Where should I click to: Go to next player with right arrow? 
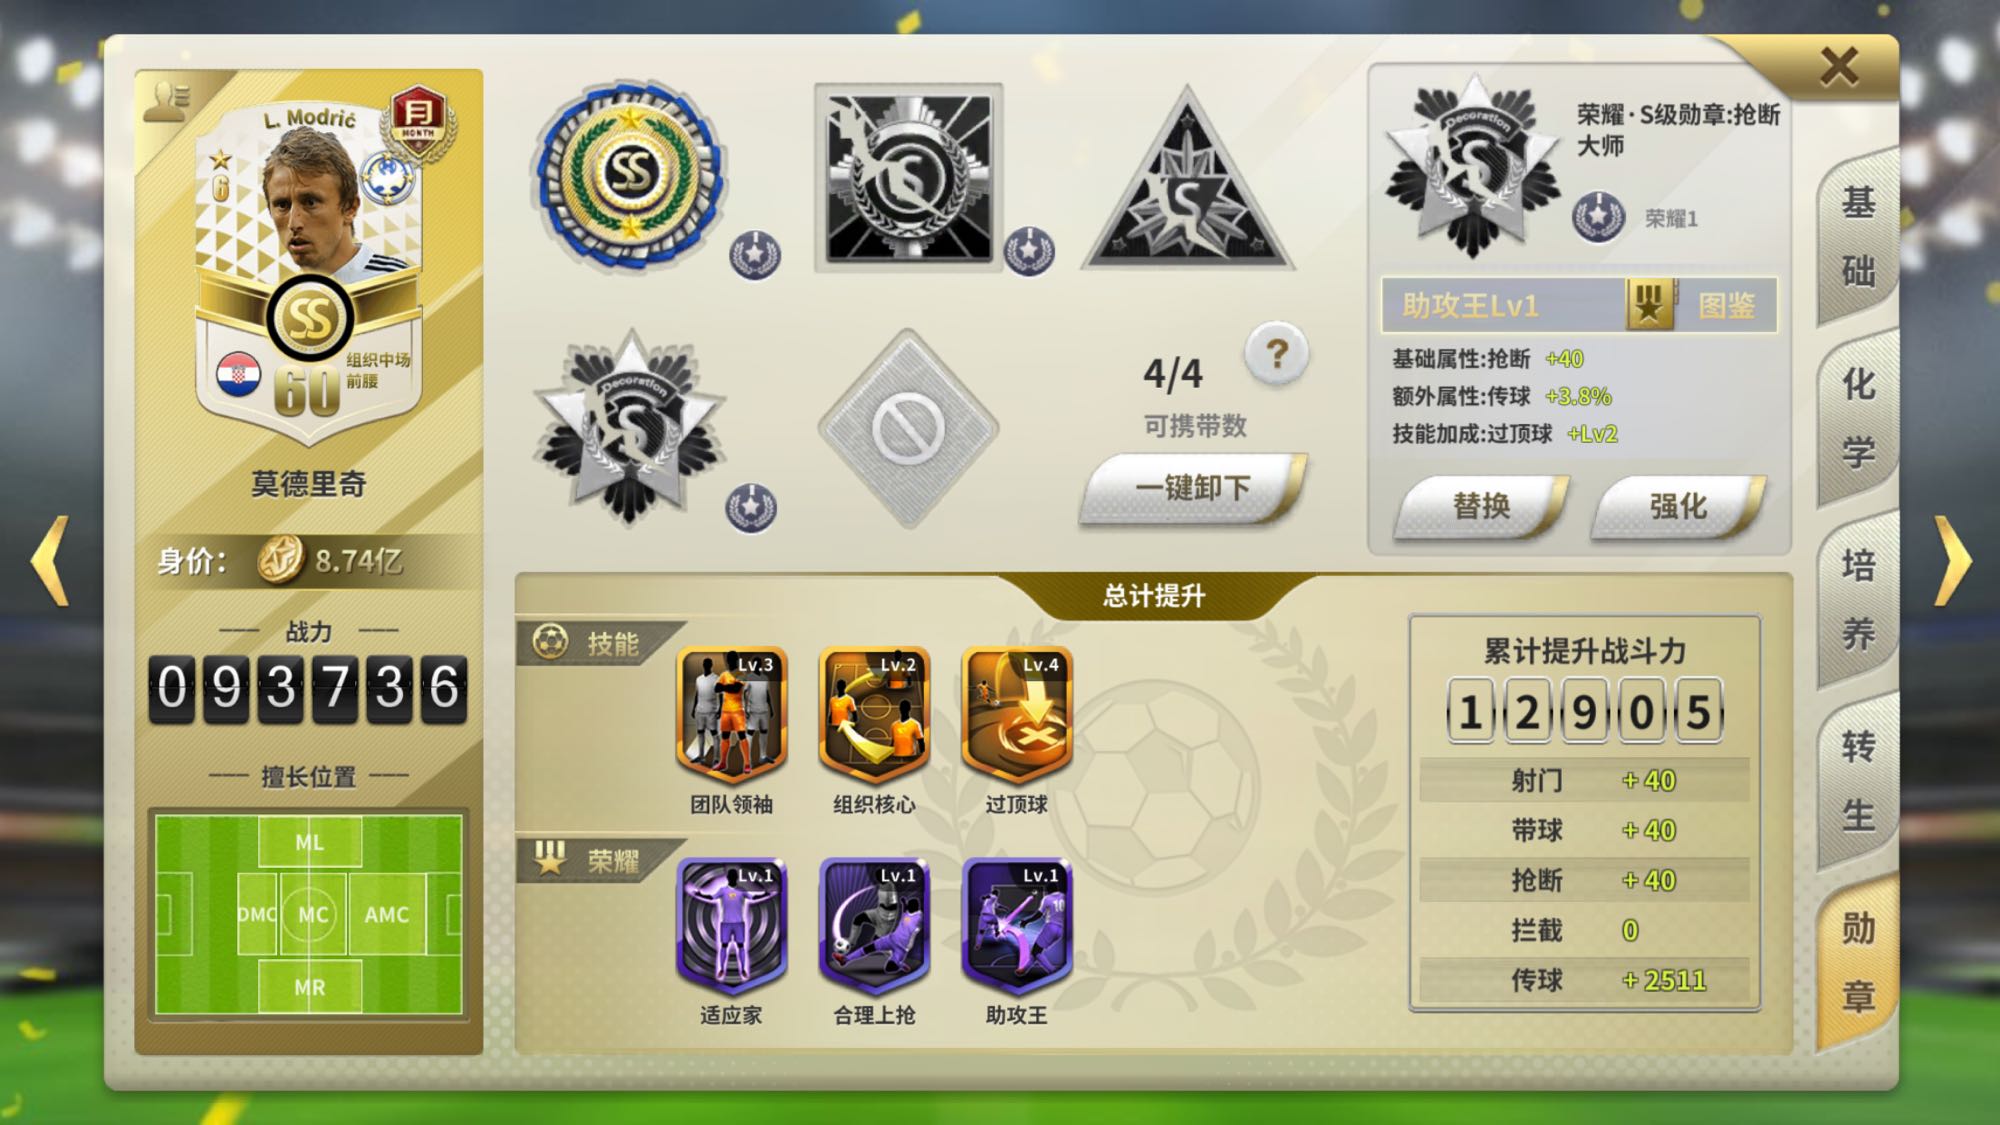click(1953, 561)
